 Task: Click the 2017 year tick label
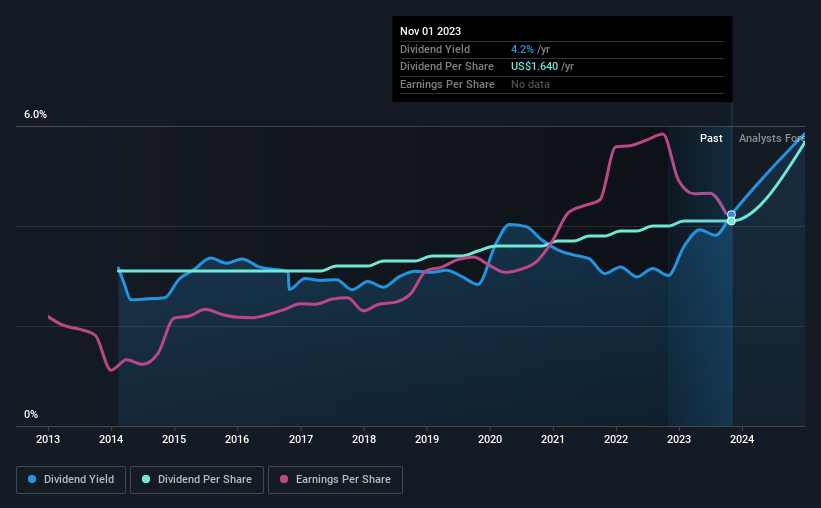(301, 439)
